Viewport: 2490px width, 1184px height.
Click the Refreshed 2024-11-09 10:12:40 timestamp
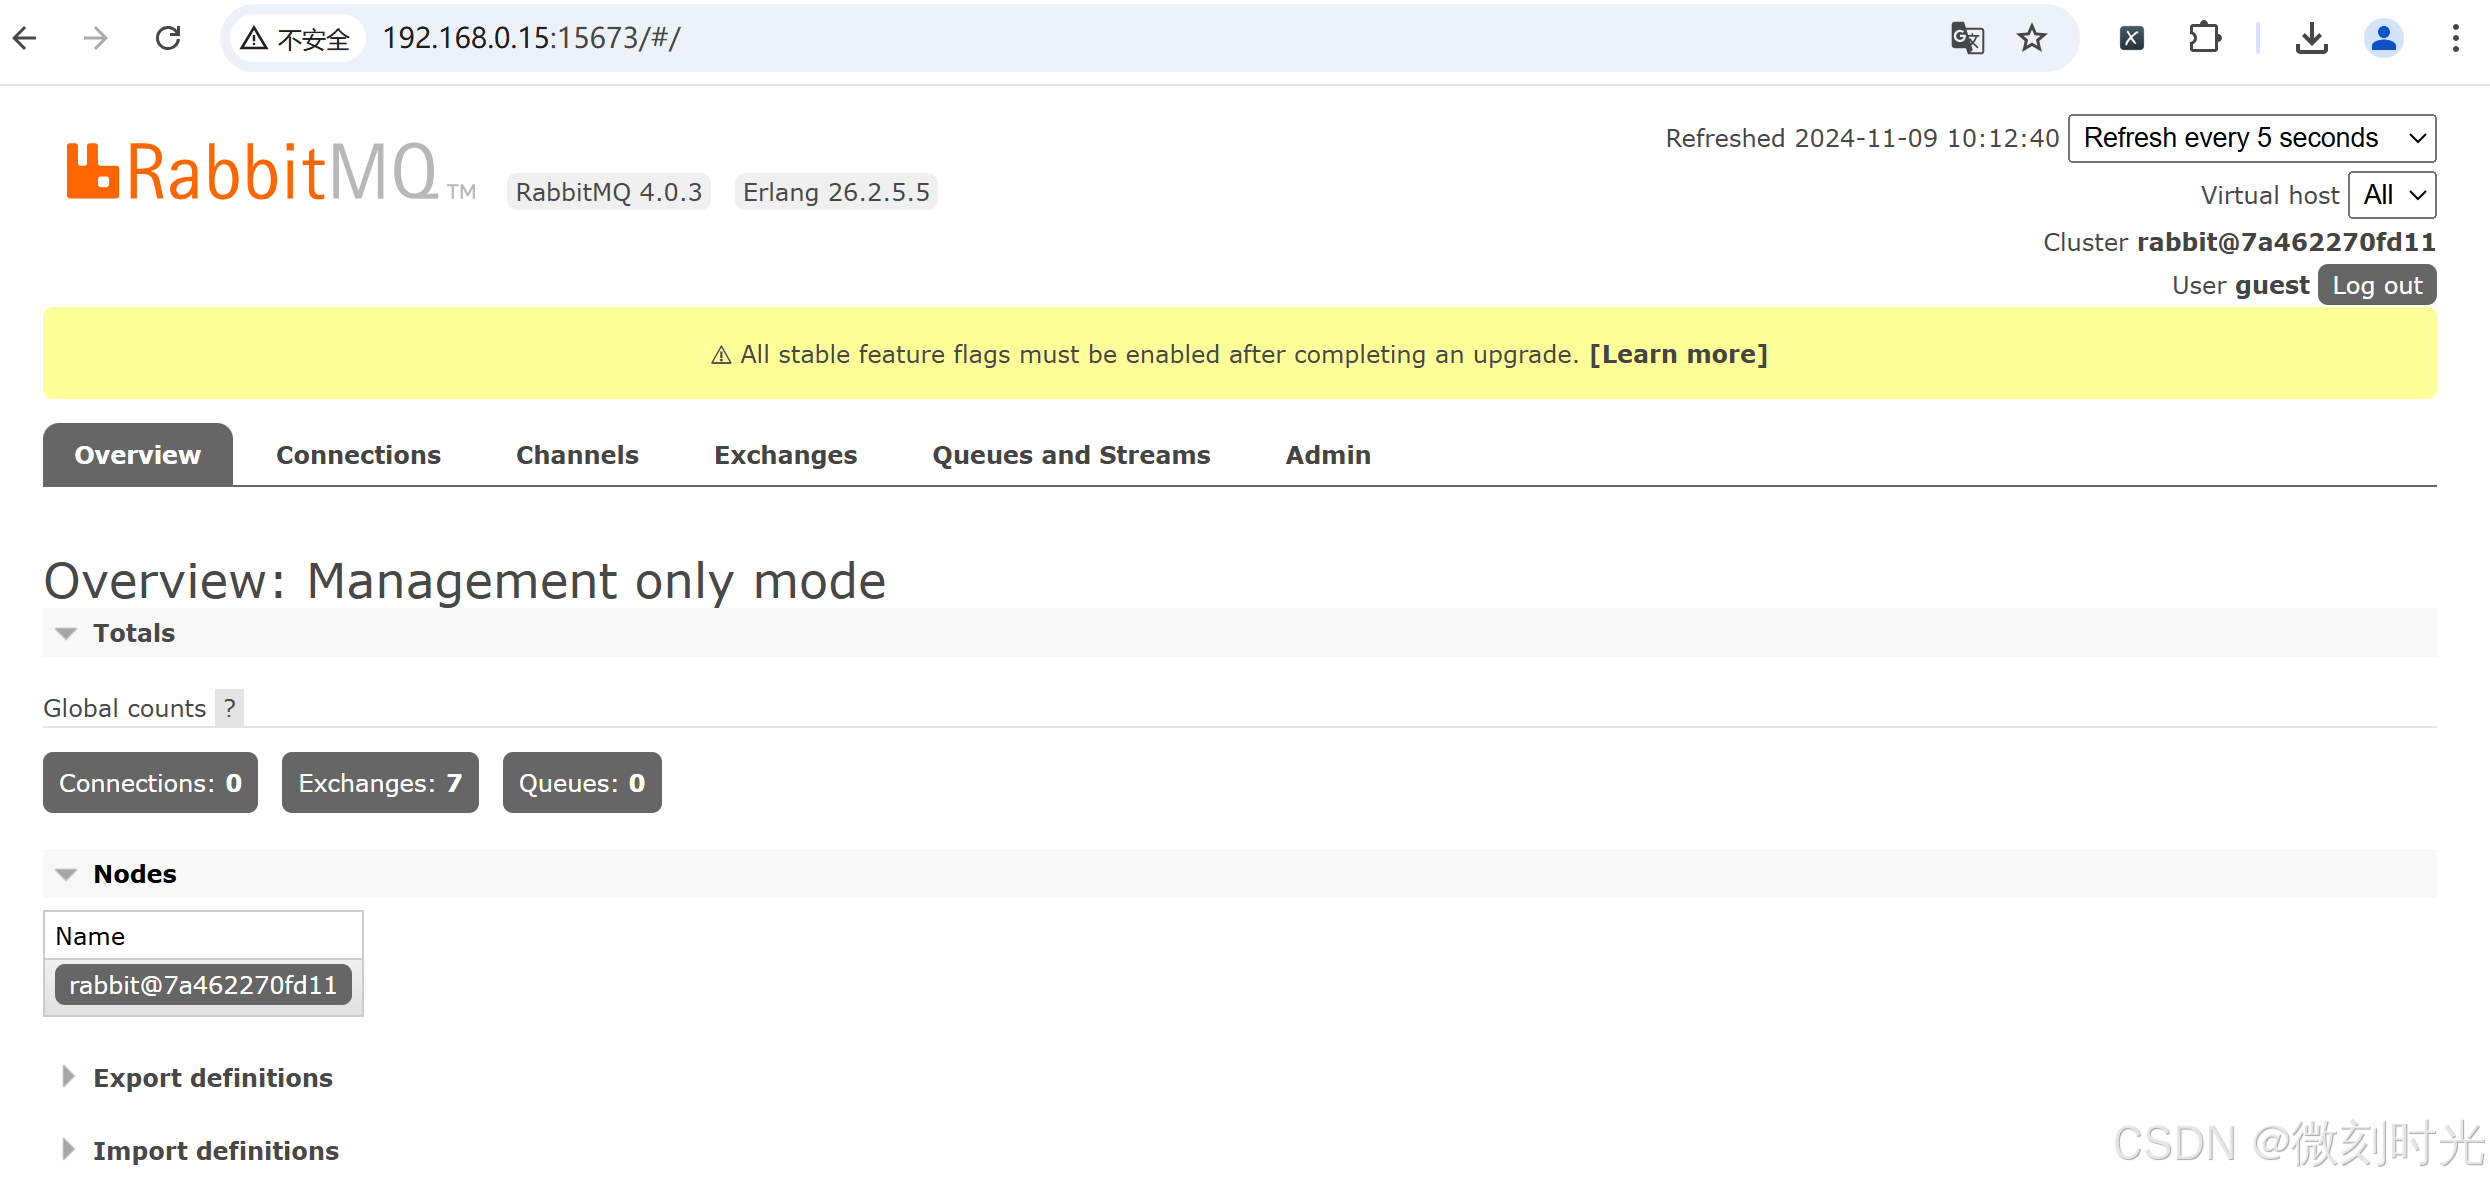(x=1861, y=138)
